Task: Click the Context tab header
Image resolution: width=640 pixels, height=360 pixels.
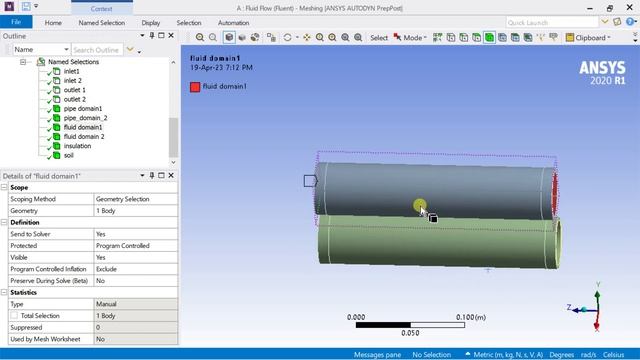Action: click(x=102, y=8)
